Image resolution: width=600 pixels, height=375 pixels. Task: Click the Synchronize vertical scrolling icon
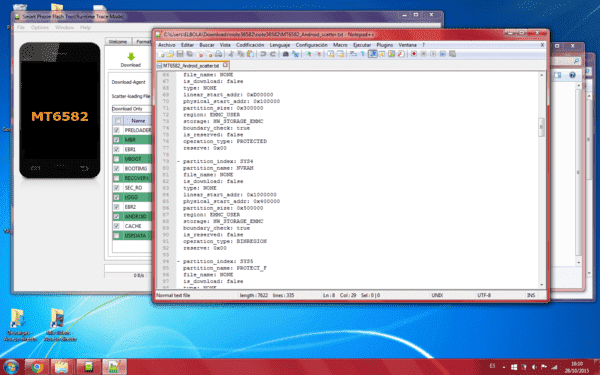[331, 54]
